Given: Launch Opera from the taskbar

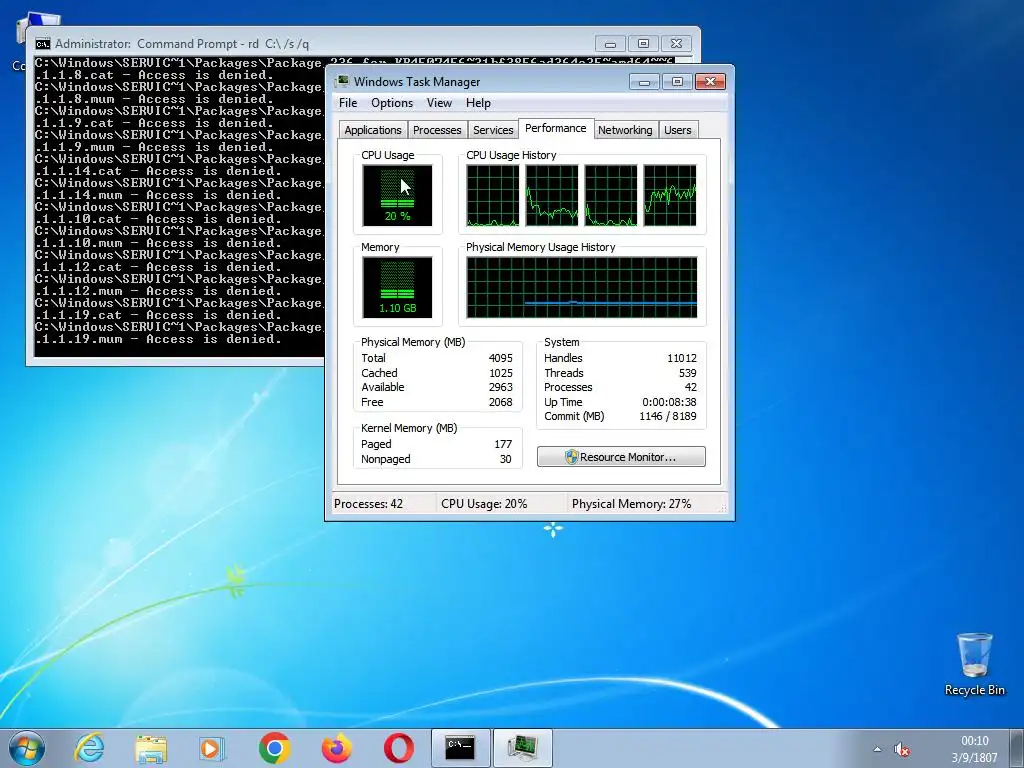Looking at the screenshot, I should click(398, 748).
